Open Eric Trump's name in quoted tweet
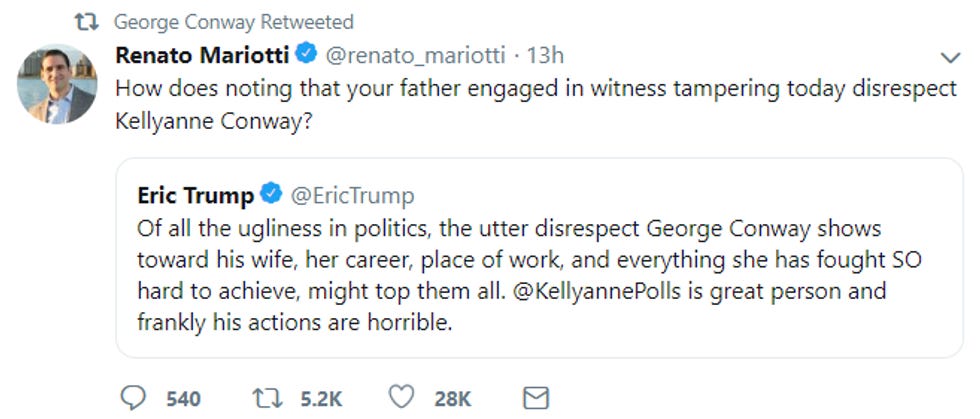Image resolution: width=980 pixels, height=419 pixels. [x=195, y=194]
